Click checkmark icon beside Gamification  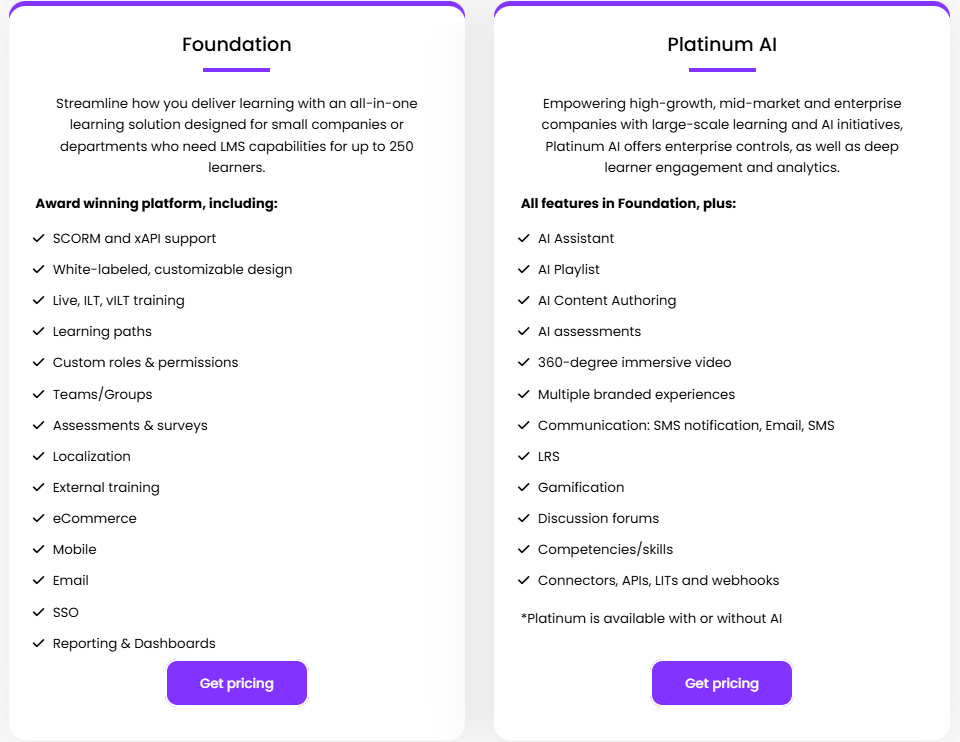pyautogui.click(x=524, y=488)
